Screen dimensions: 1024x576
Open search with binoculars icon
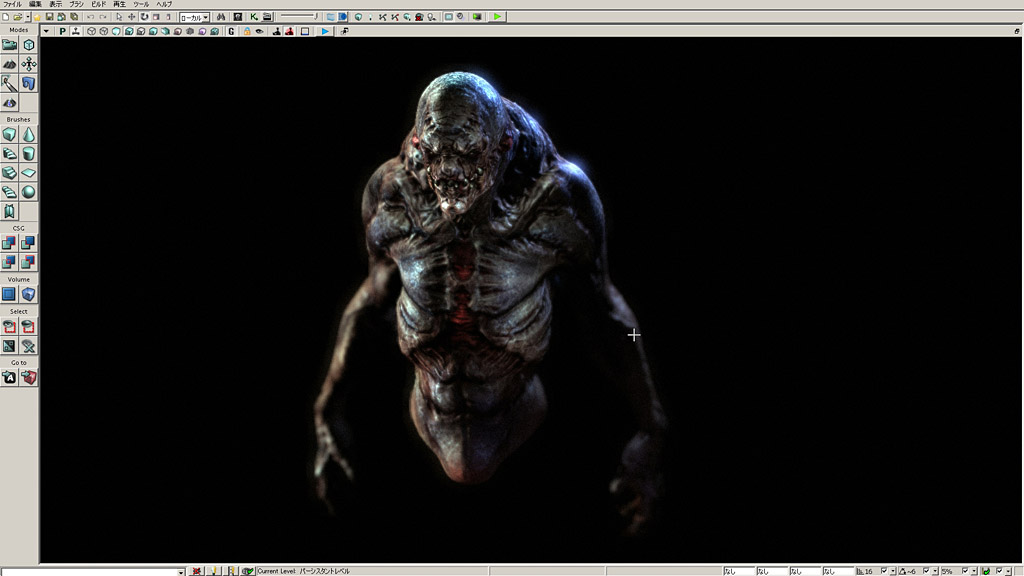[221, 17]
